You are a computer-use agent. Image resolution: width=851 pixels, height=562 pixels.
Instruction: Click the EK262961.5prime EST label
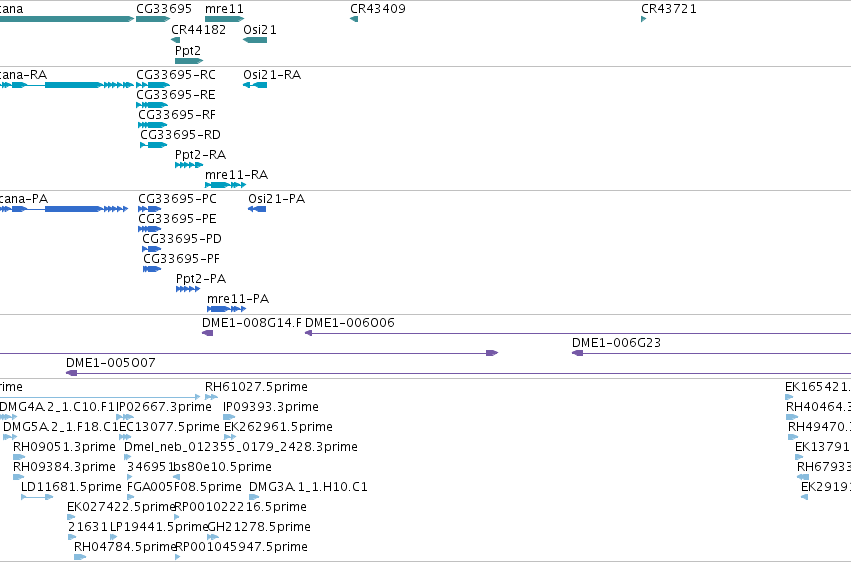[278, 427]
